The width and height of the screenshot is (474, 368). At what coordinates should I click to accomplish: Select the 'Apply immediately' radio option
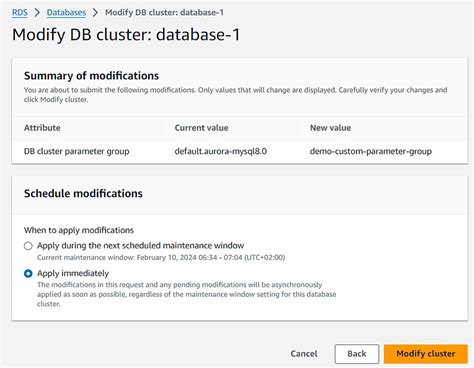(28, 274)
